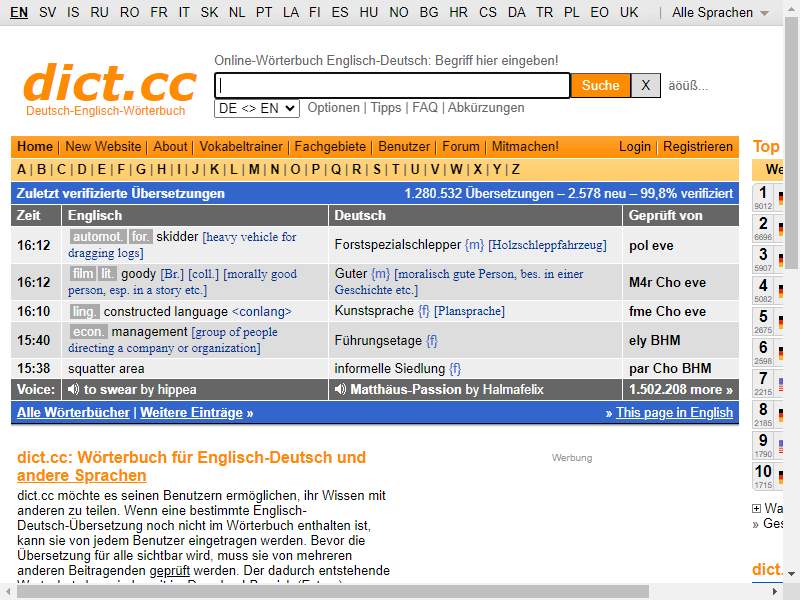Click the "goody" English entry

(x=138, y=274)
